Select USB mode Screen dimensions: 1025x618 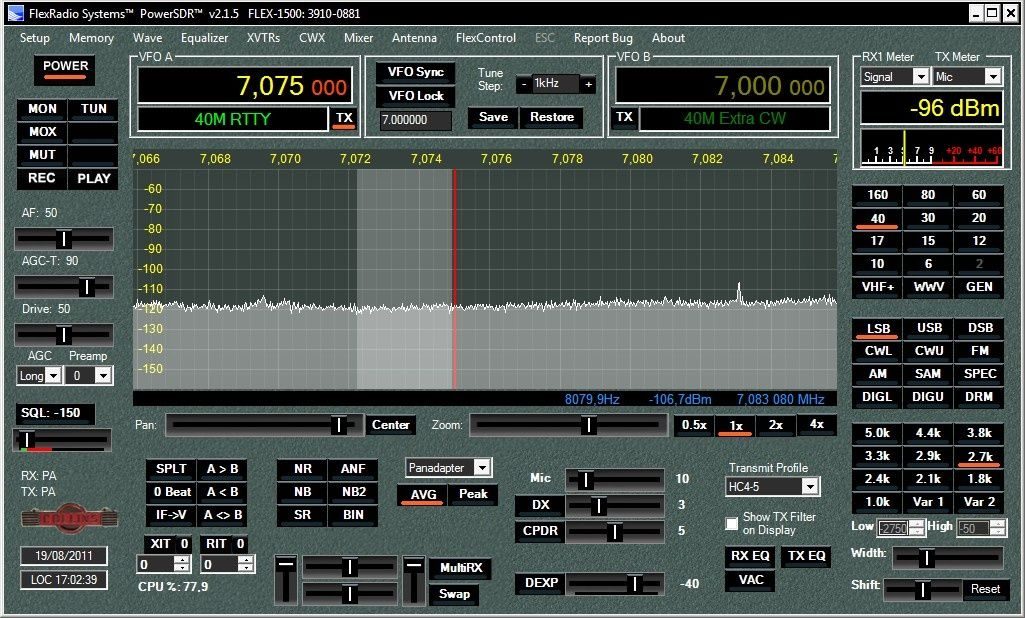click(929, 328)
